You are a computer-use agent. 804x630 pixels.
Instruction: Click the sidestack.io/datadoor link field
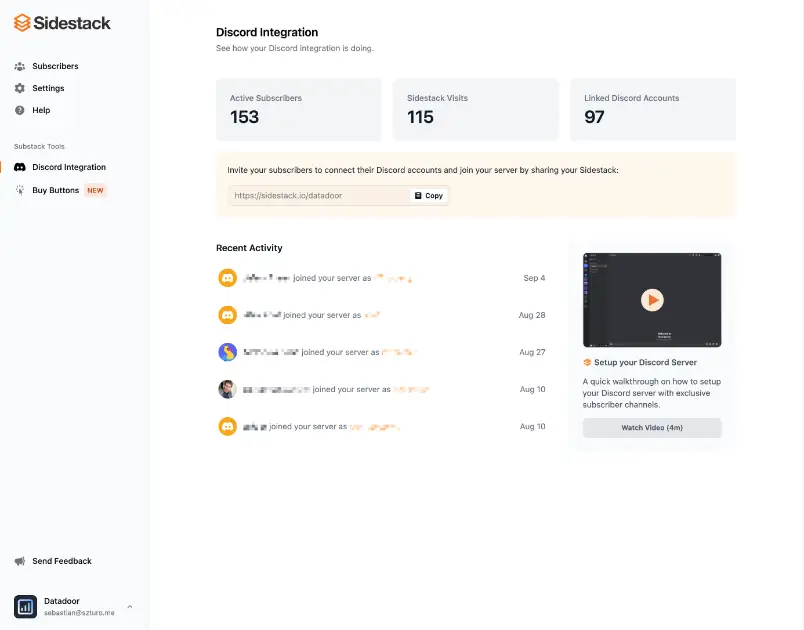point(300,195)
